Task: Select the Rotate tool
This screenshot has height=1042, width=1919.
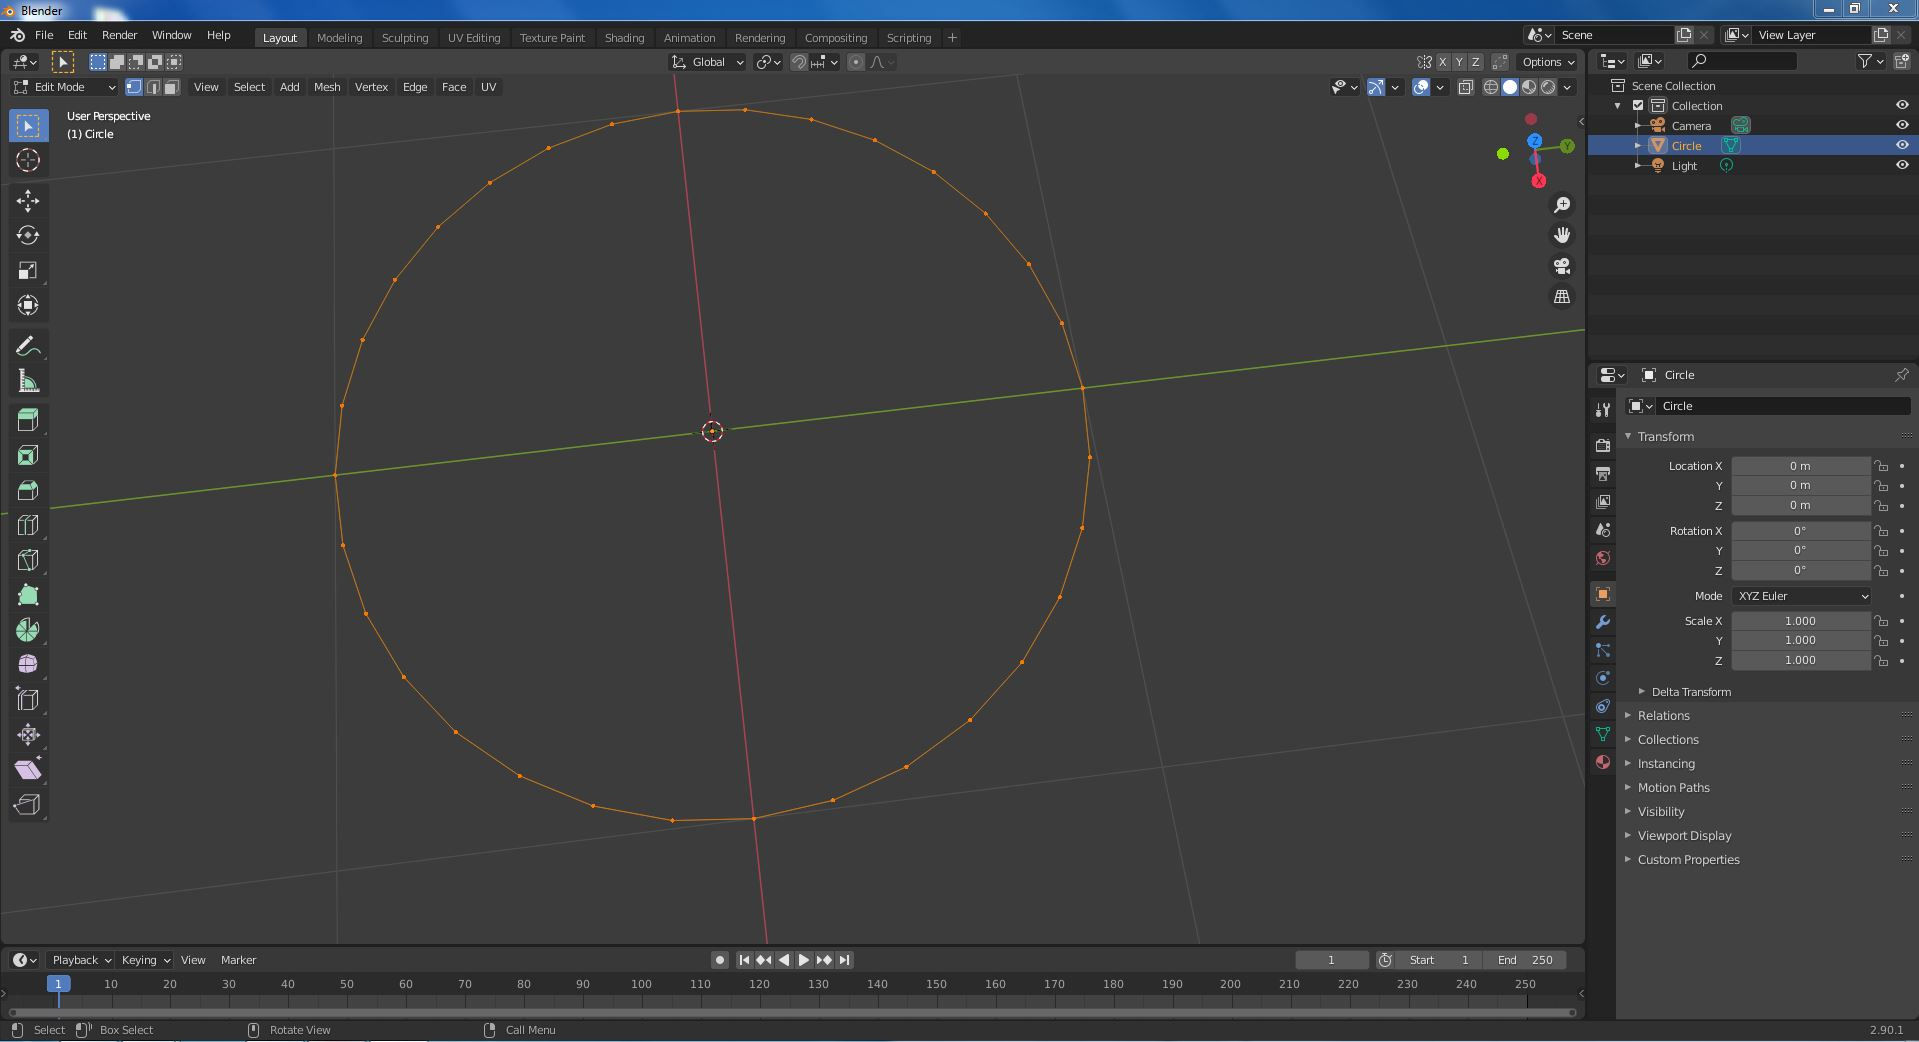Action: pos(28,236)
